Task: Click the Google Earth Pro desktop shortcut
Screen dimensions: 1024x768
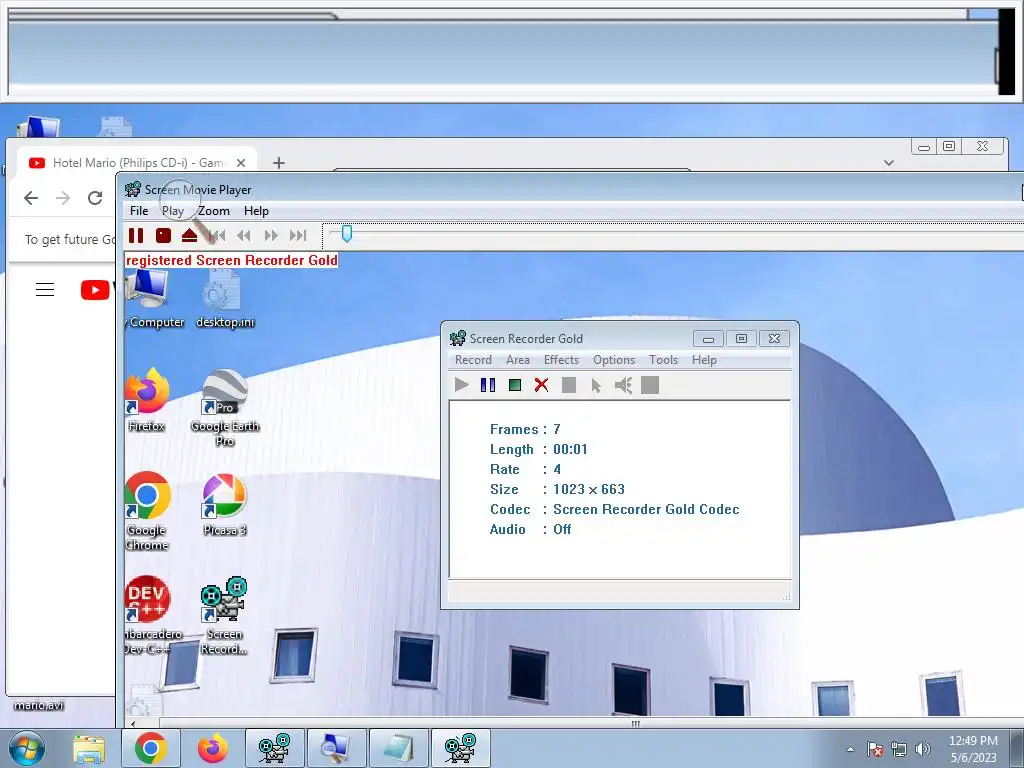Action: coord(225,408)
